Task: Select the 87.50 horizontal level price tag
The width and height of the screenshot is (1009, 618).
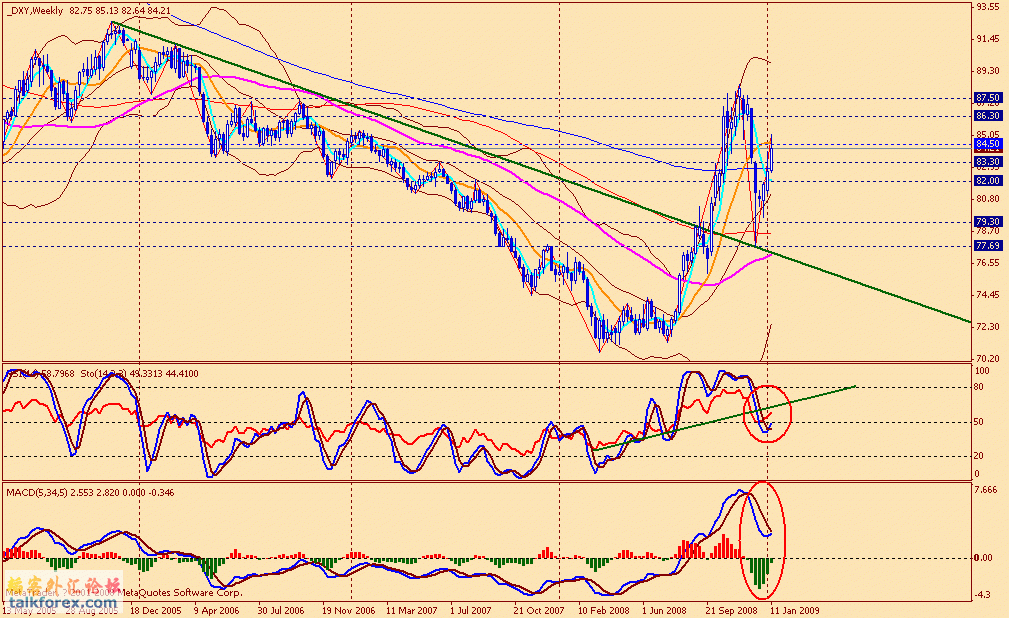Action: coord(988,98)
